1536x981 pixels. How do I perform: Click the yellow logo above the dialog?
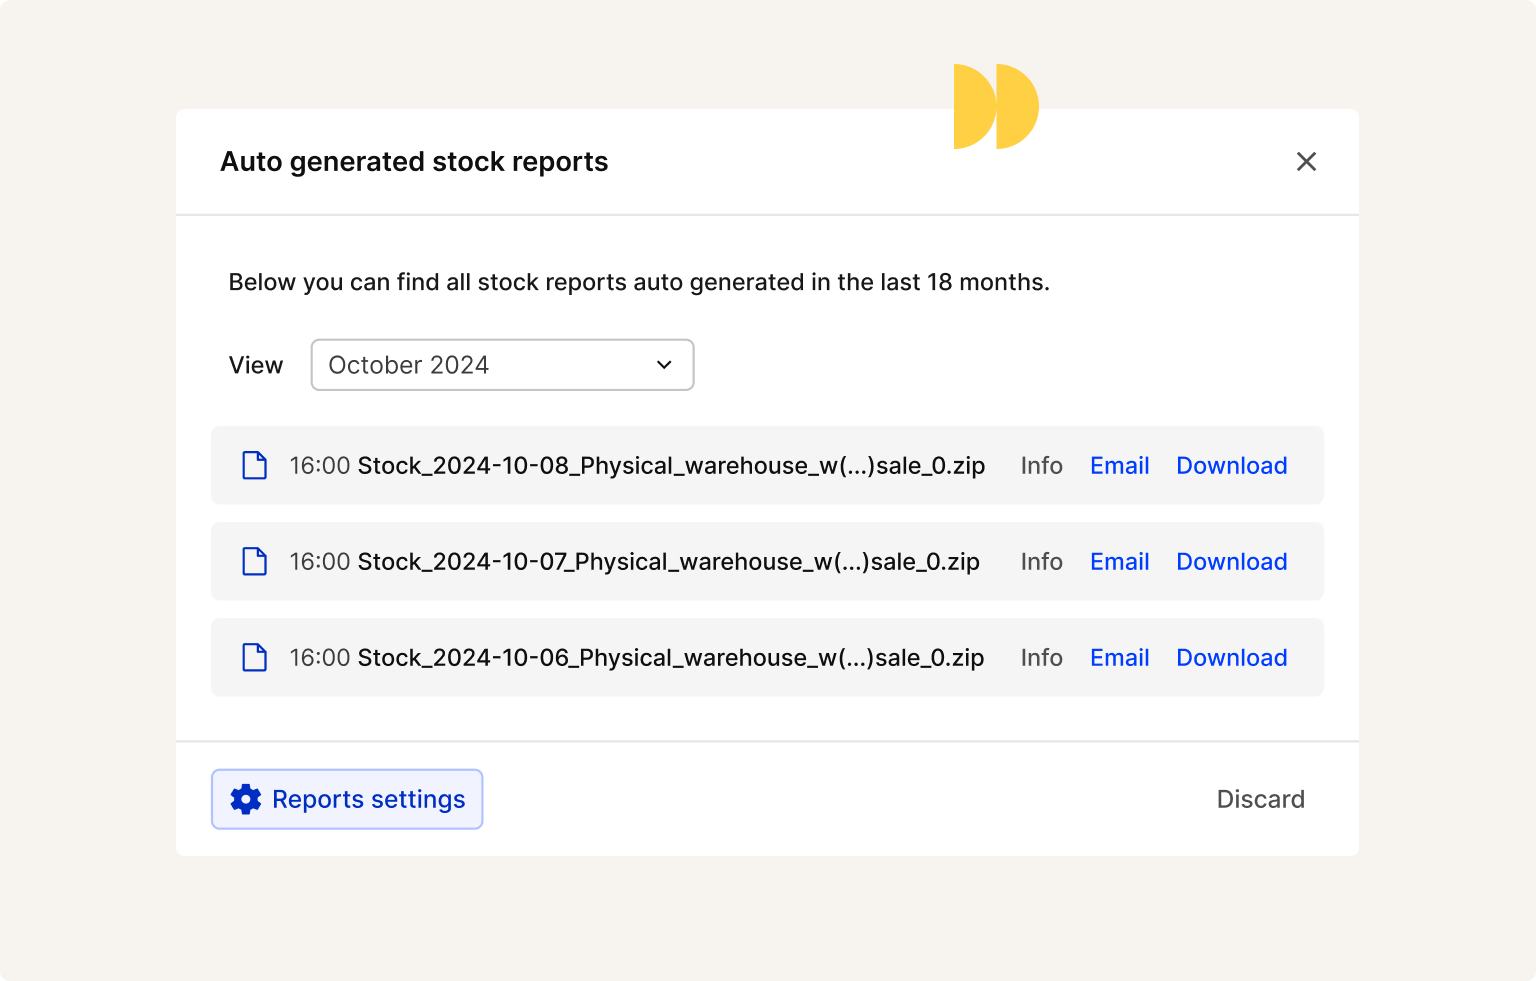coord(996,106)
